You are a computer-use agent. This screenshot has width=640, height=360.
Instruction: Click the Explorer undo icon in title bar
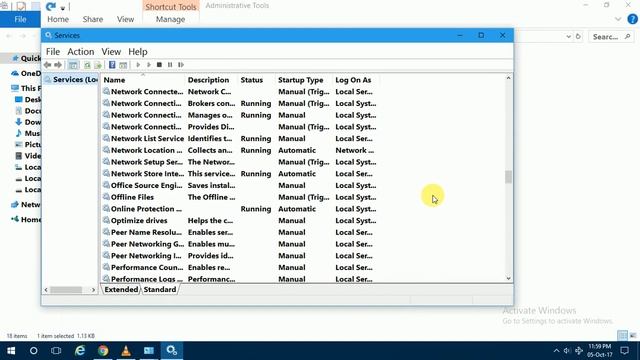[51, 7]
